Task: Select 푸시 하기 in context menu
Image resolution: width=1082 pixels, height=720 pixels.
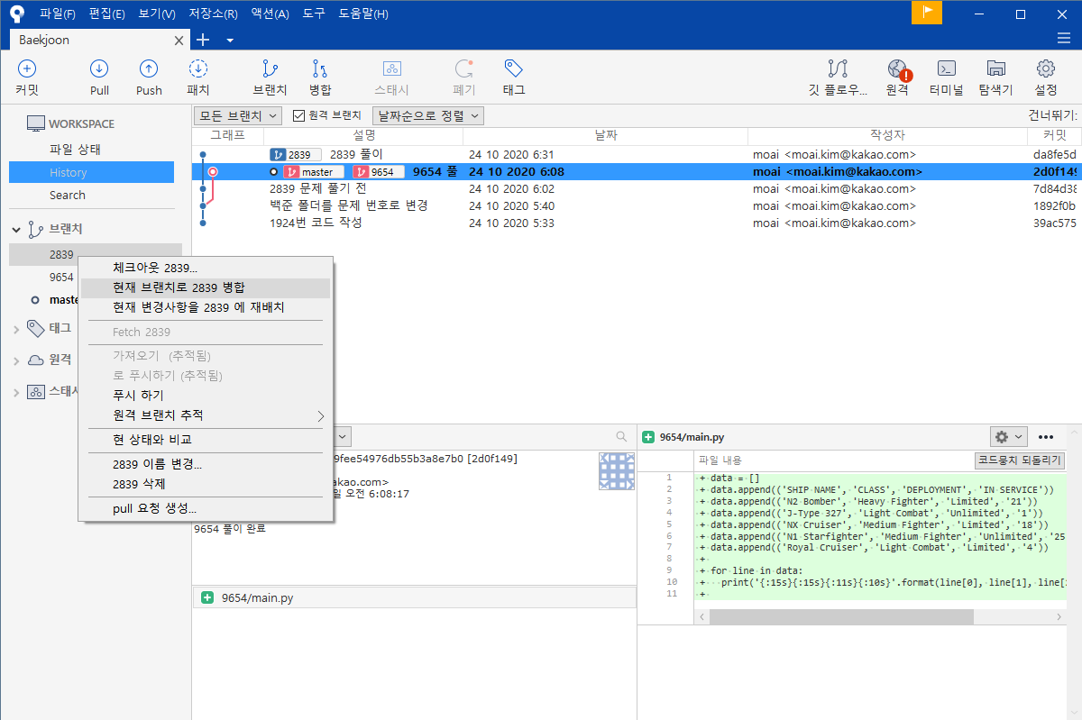Action: [x=206, y=395]
